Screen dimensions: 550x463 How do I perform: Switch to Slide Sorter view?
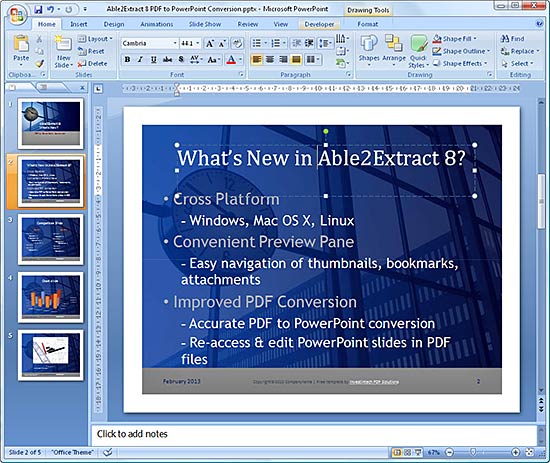(408, 452)
